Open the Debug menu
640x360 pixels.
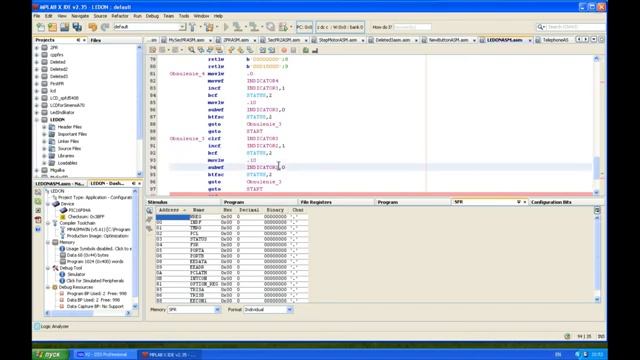pos(152,16)
